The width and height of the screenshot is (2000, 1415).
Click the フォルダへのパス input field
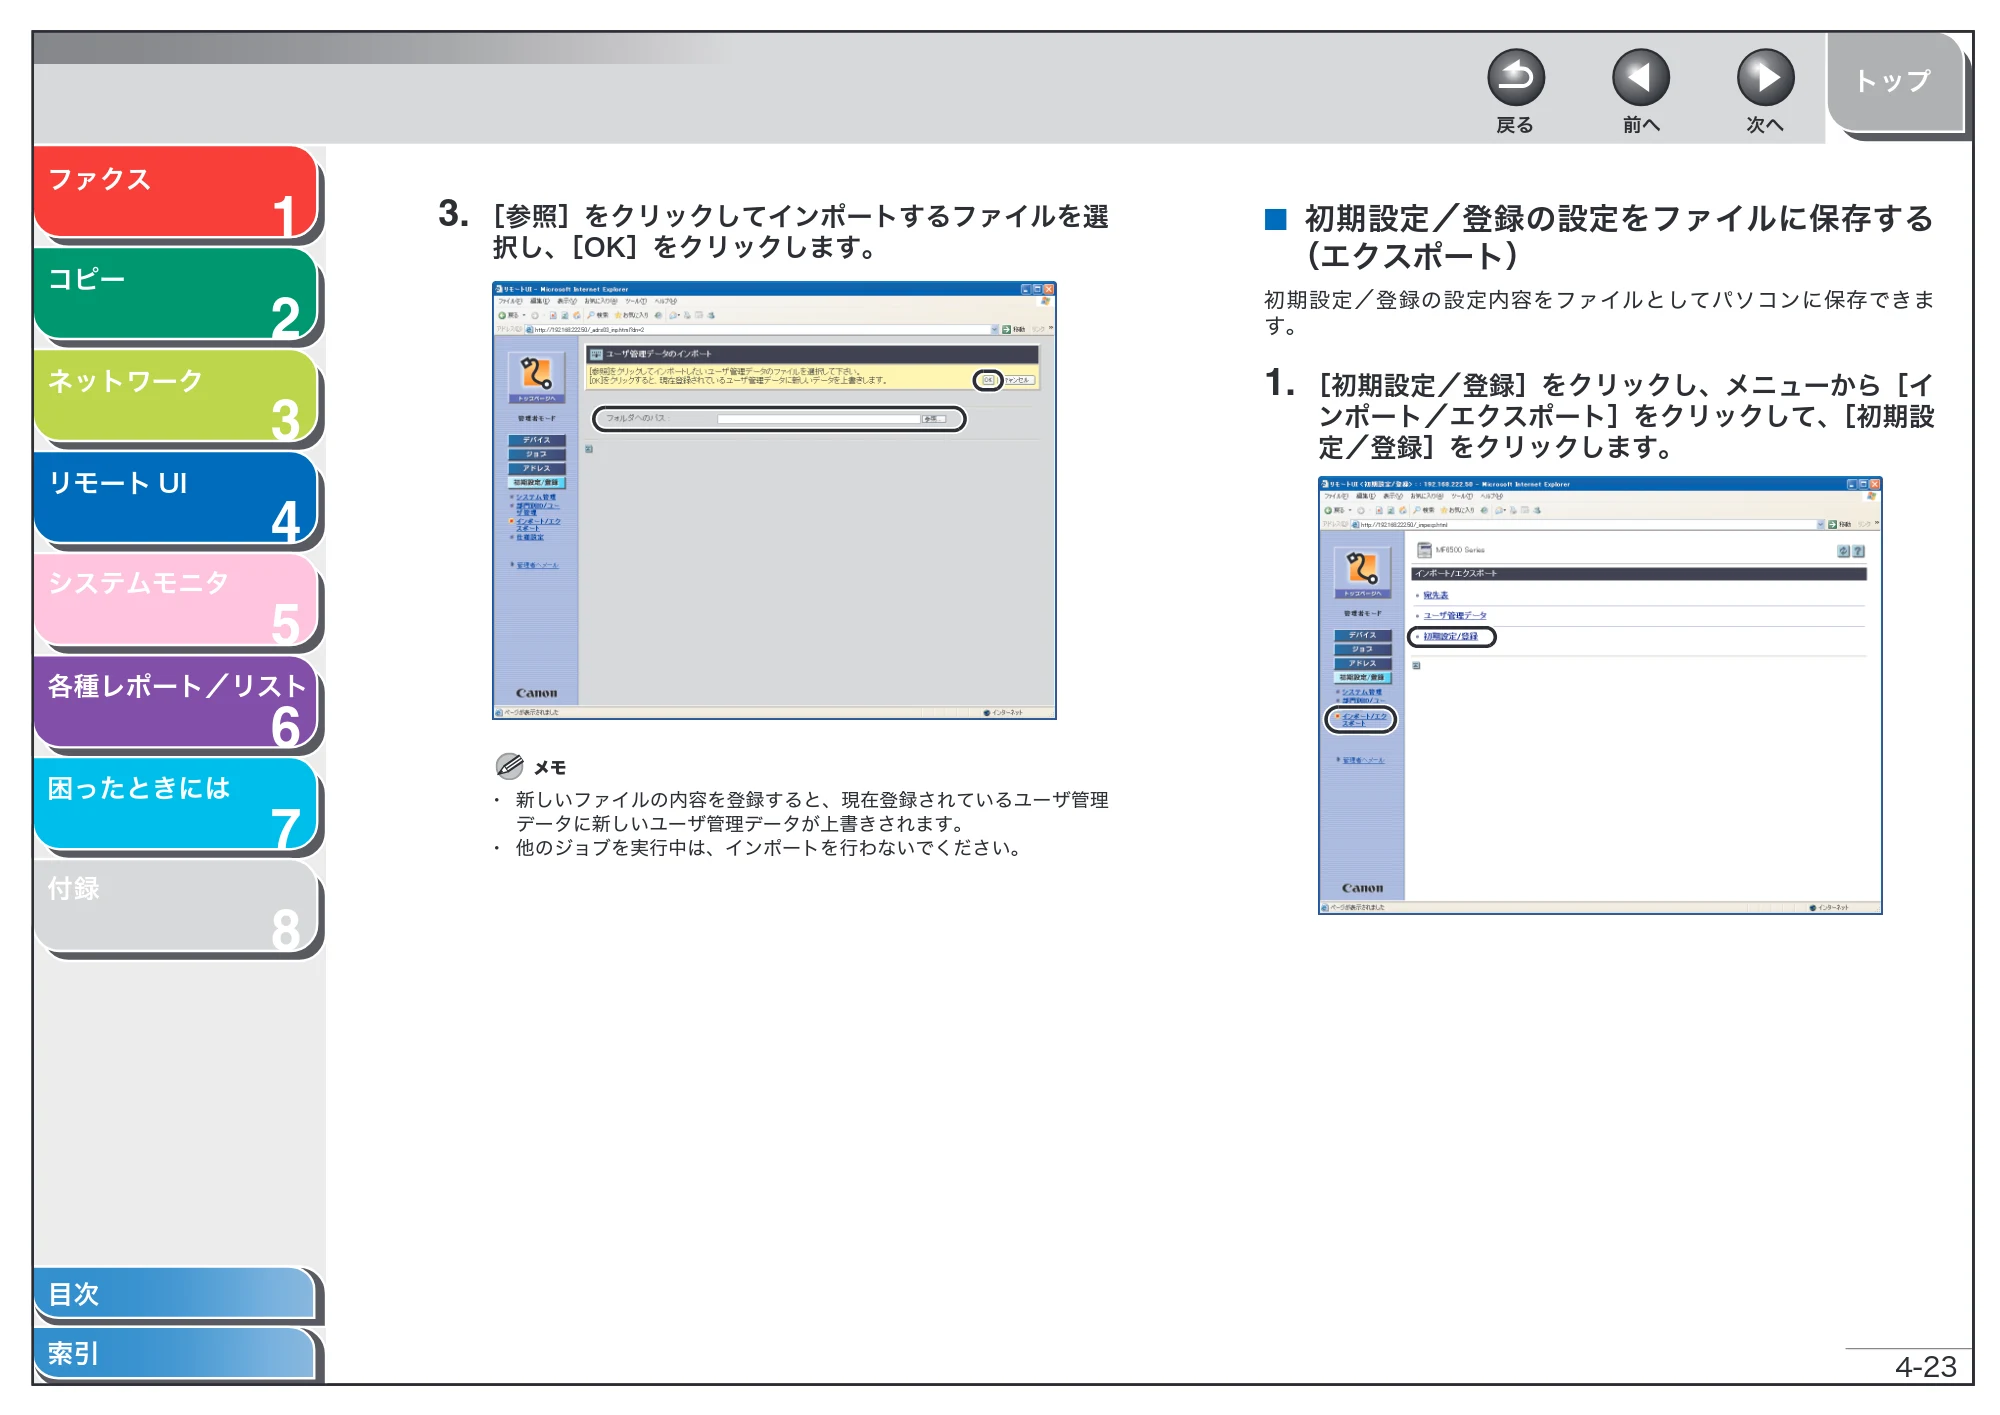[818, 419]
